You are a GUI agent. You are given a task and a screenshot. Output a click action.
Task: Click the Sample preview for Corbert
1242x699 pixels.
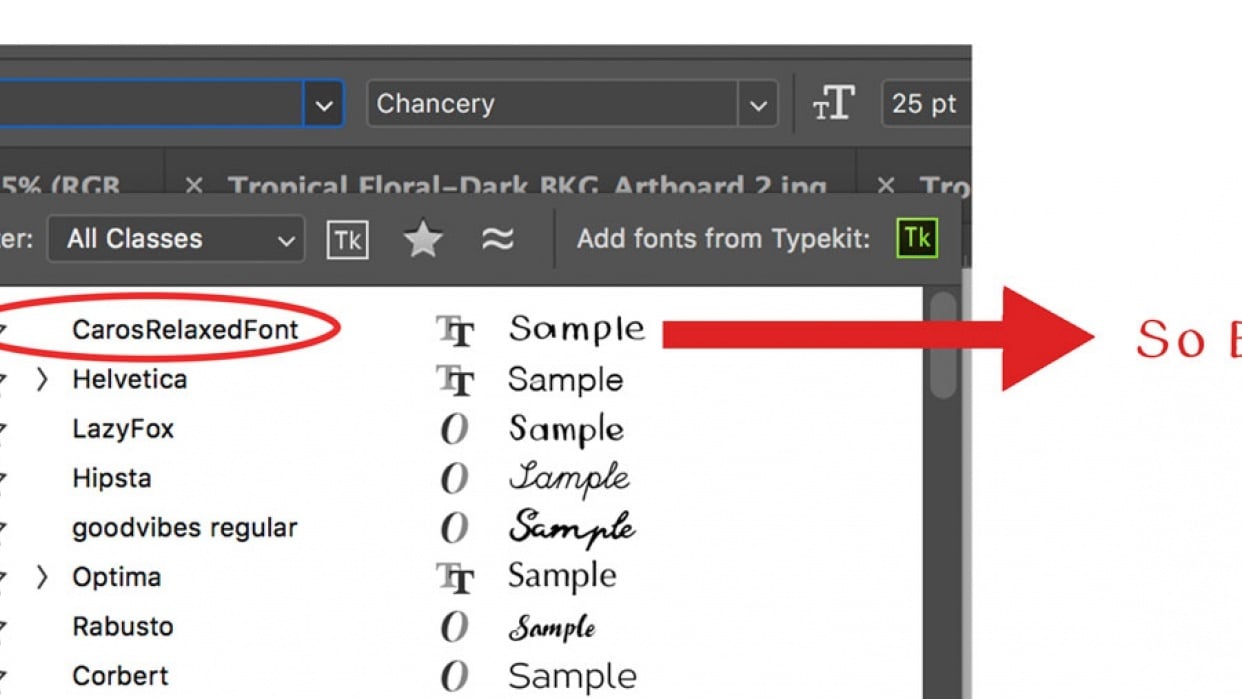coord(572,677)
